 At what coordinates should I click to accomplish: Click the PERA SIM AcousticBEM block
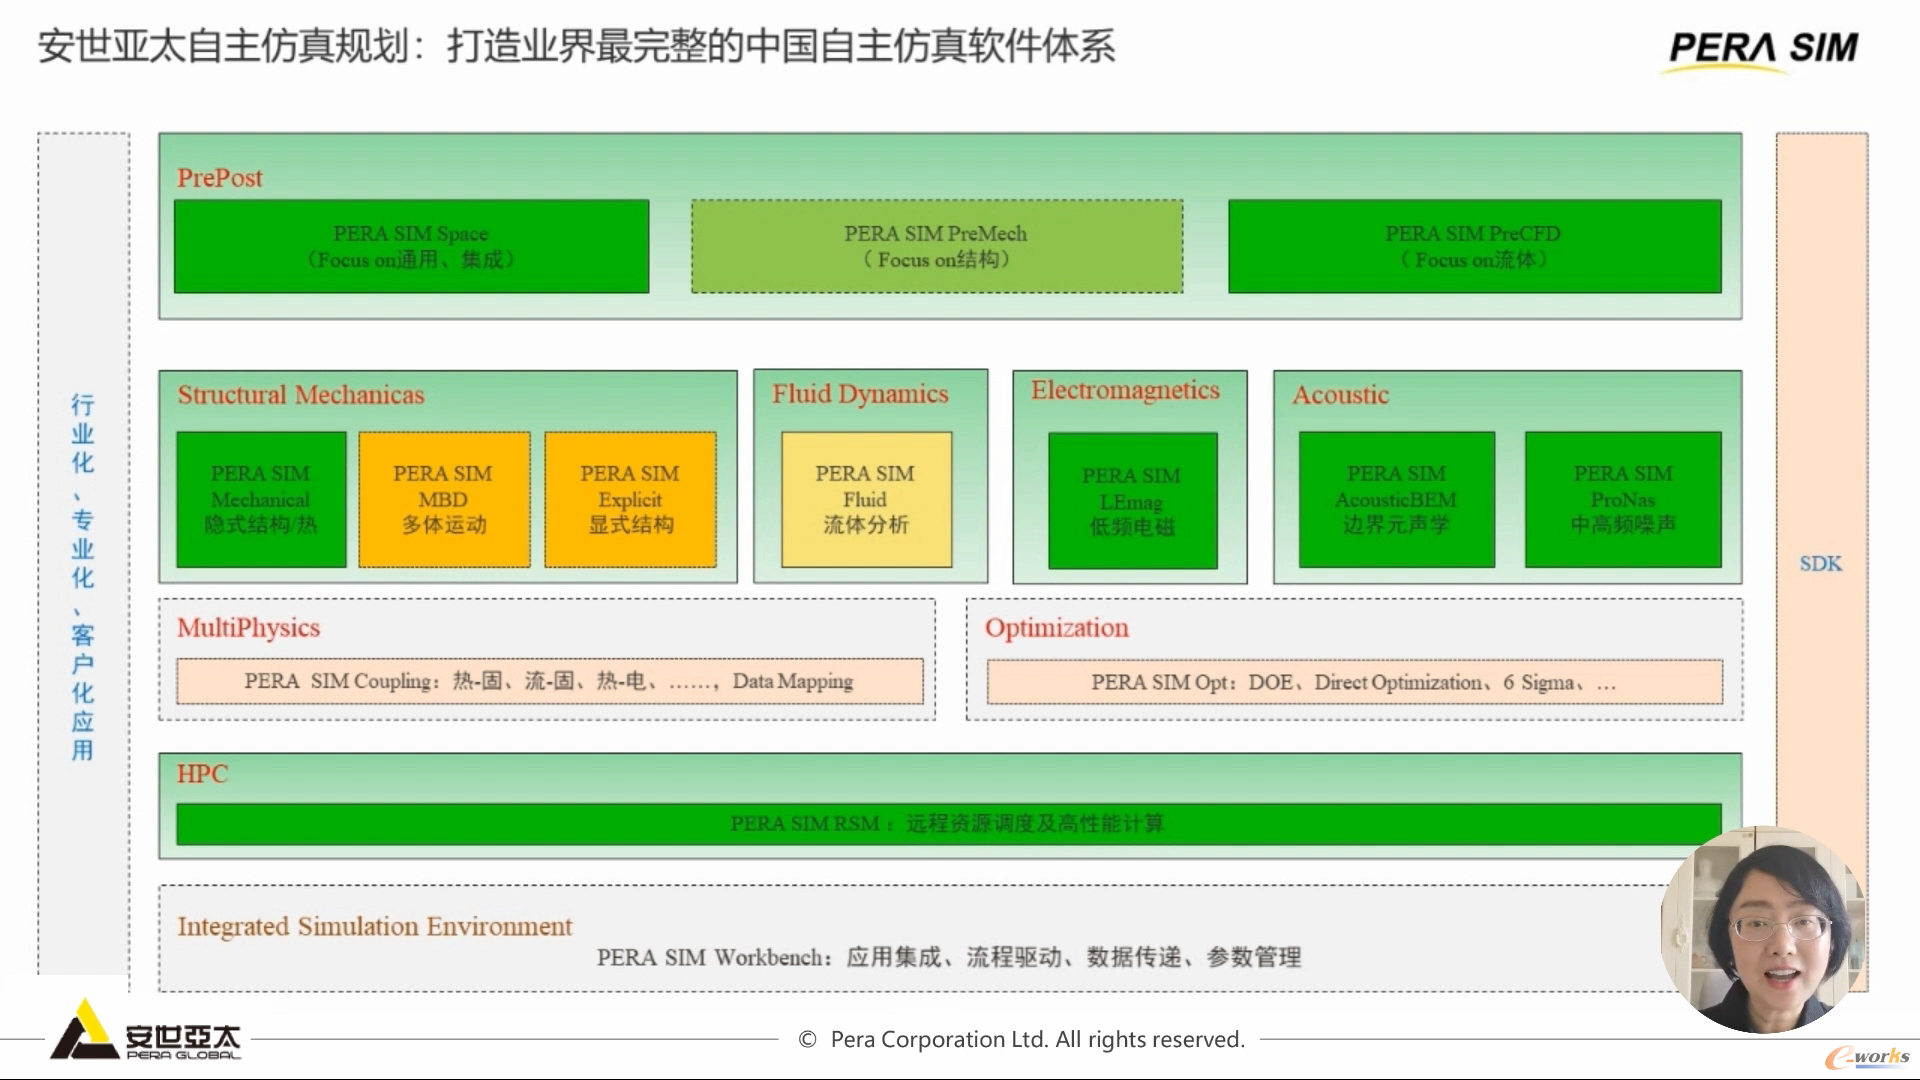tap(1397, 499)
